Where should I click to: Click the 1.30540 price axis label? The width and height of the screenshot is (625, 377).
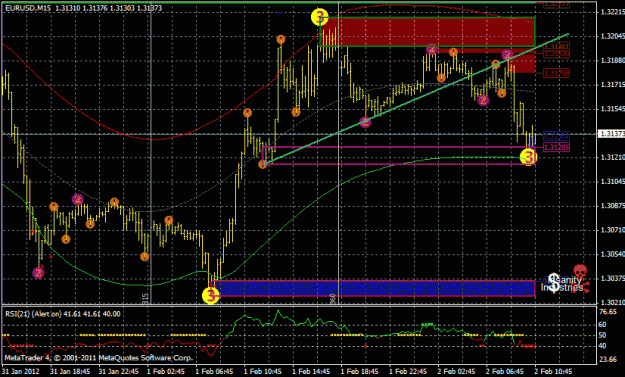pos(613,254)
